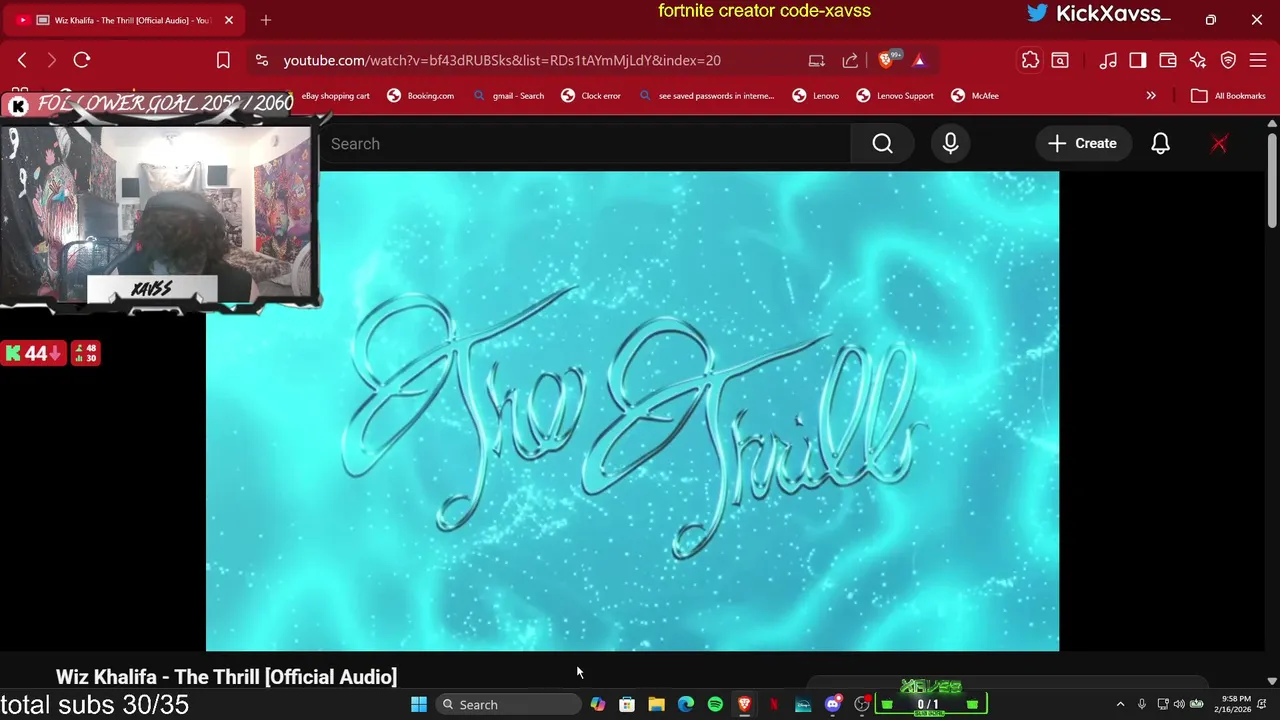
Task: Open Brave VPN shield icon
Action: tap(1229, 60)
